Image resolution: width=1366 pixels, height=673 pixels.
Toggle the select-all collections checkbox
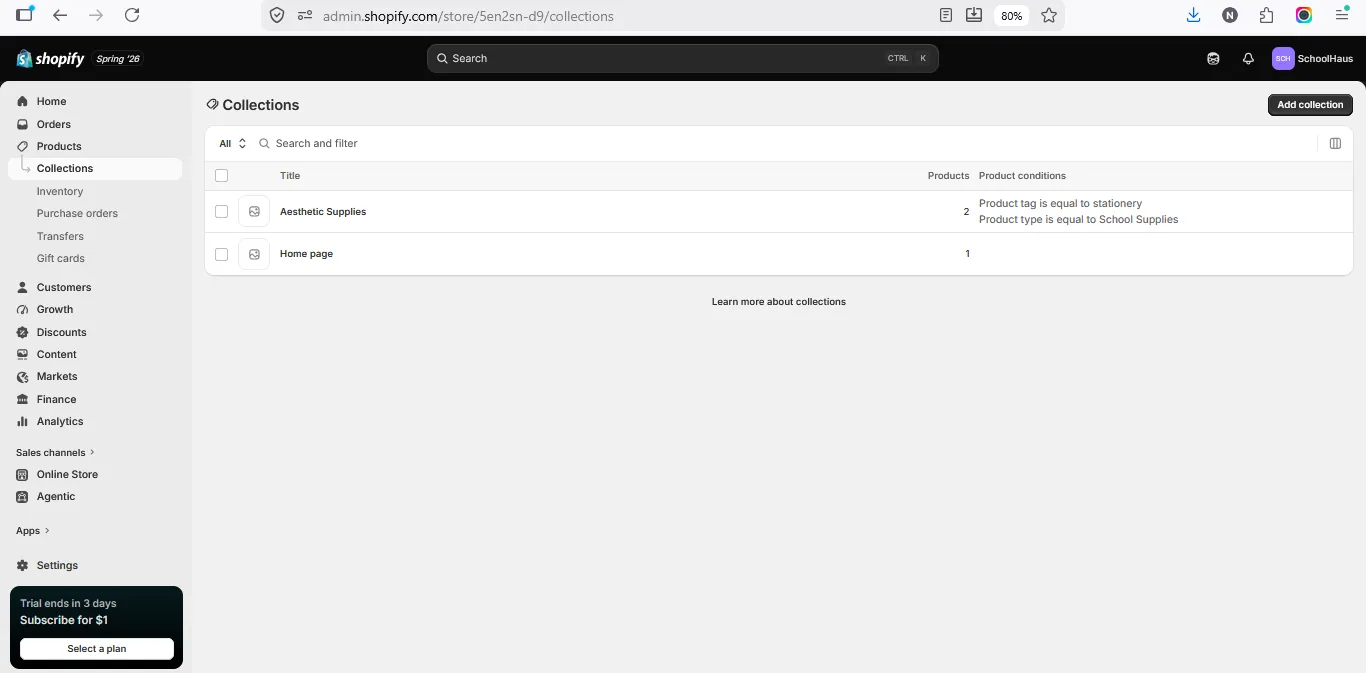click(222, 176)
